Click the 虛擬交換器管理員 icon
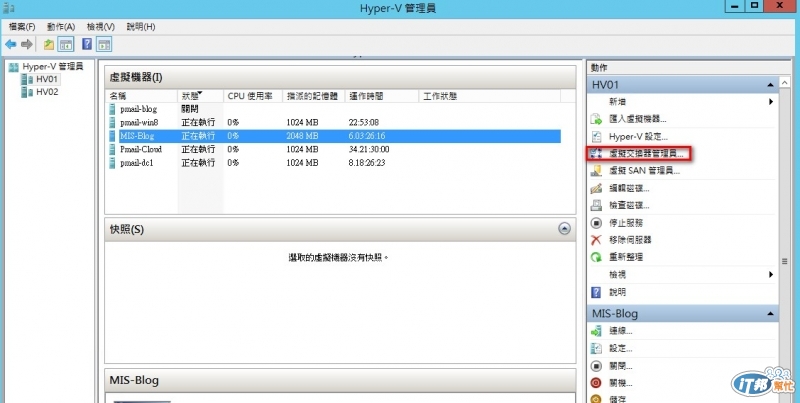 point(596,154)
